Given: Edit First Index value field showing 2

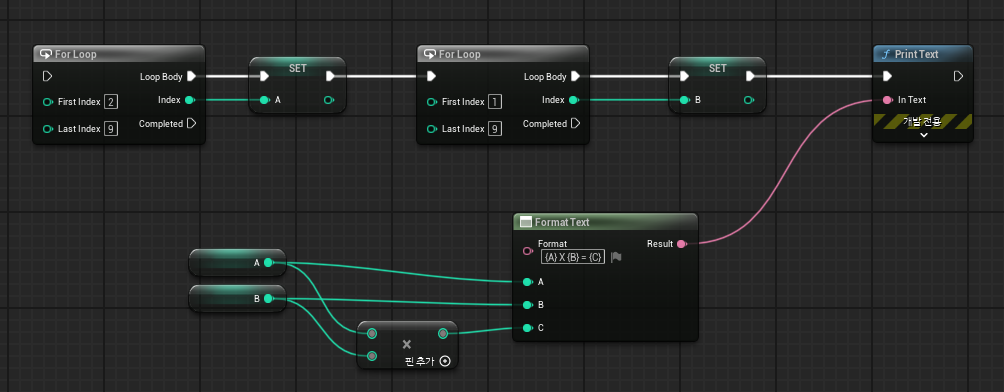Looking at the screenshot, I should [111, 102].
